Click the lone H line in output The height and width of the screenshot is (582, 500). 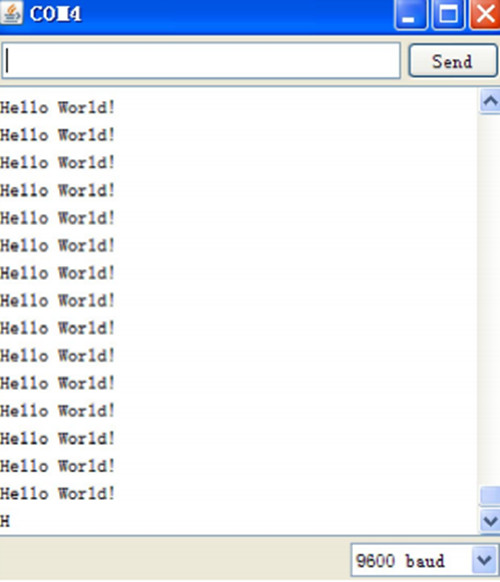point(5,521)
